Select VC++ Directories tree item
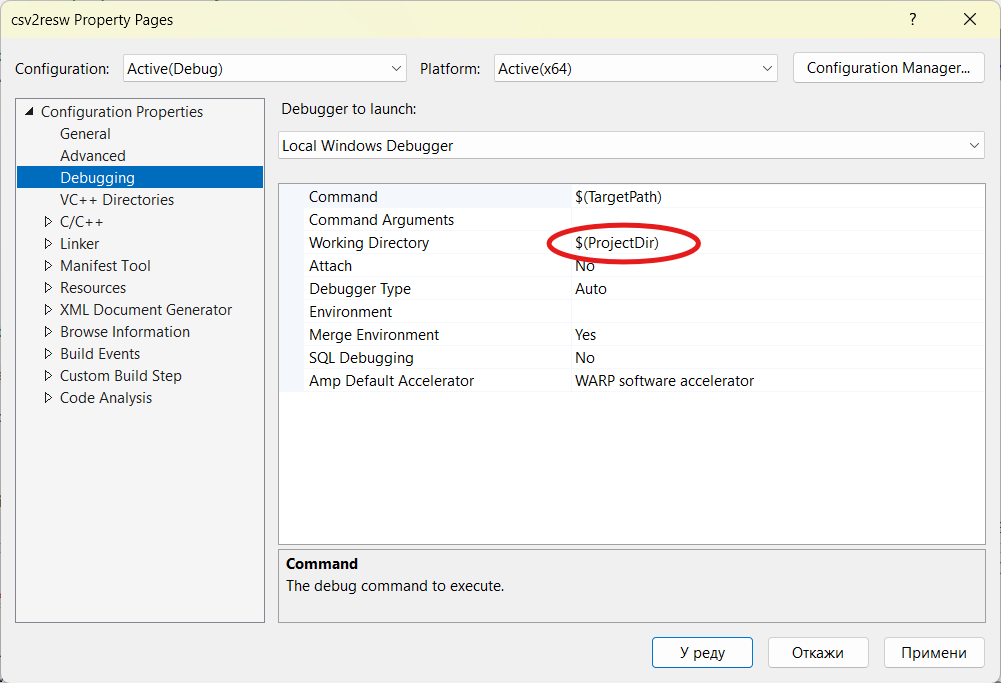The height and width of the screenshot is (683, 1001). point(116,200)
